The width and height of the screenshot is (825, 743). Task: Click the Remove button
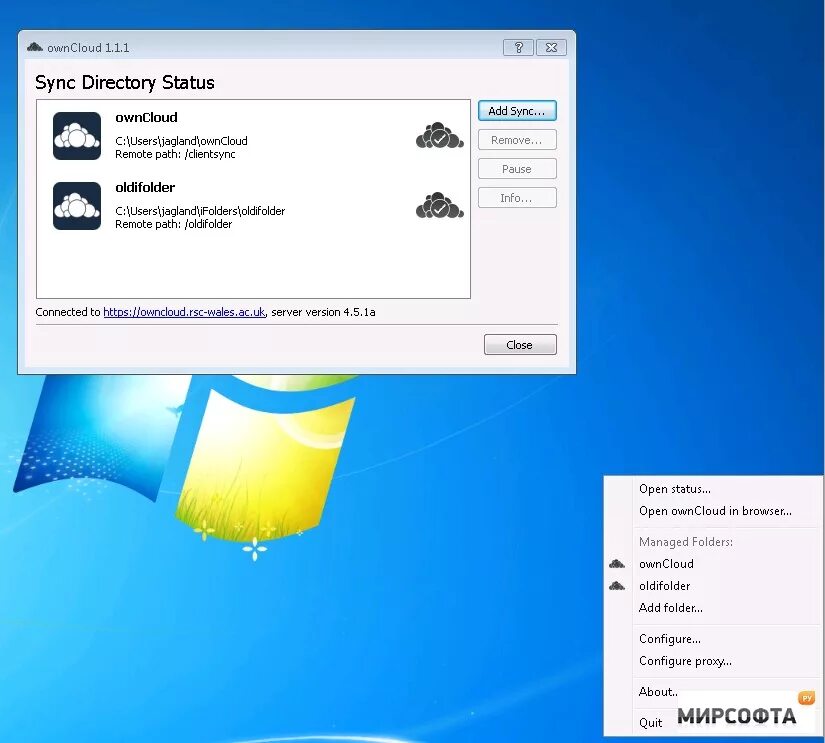(x=517, y=140)
